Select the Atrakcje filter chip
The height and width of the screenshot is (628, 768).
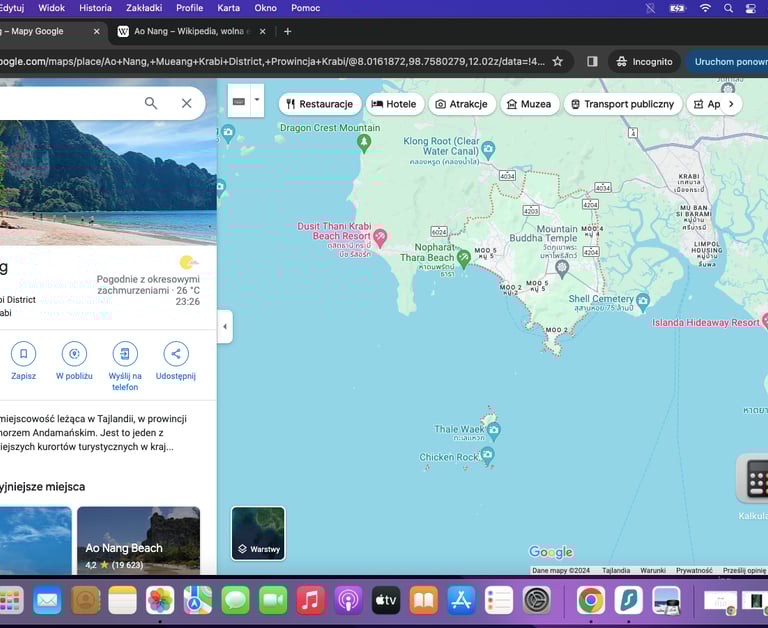pos(461,104)
